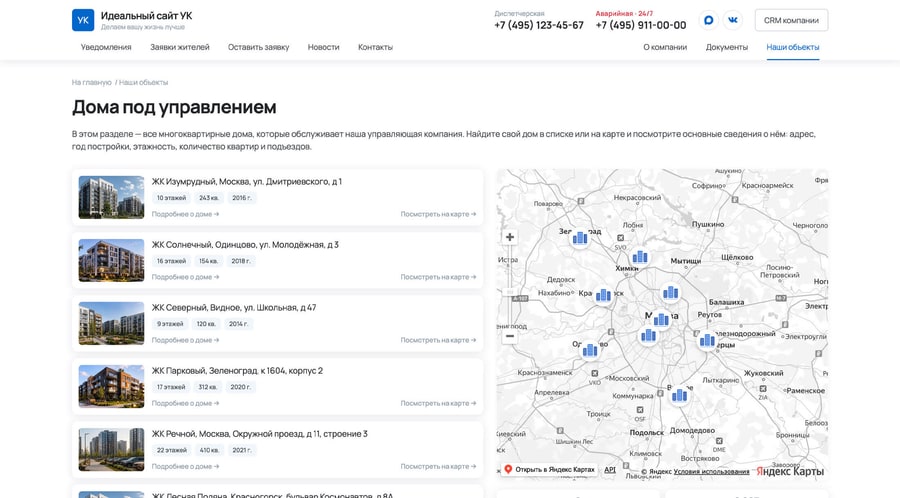Go back via На главную breadcrumb

[92, 82]
